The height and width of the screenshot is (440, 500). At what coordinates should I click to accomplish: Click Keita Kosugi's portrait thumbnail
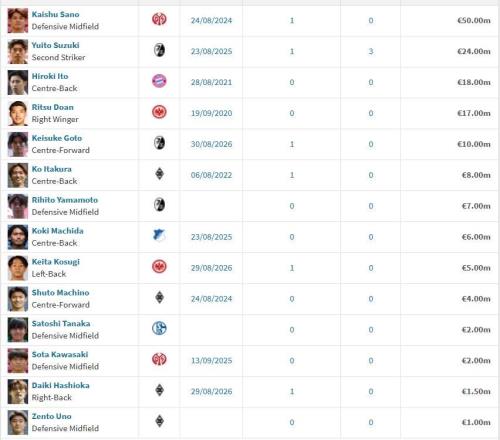tap(18, 268)
